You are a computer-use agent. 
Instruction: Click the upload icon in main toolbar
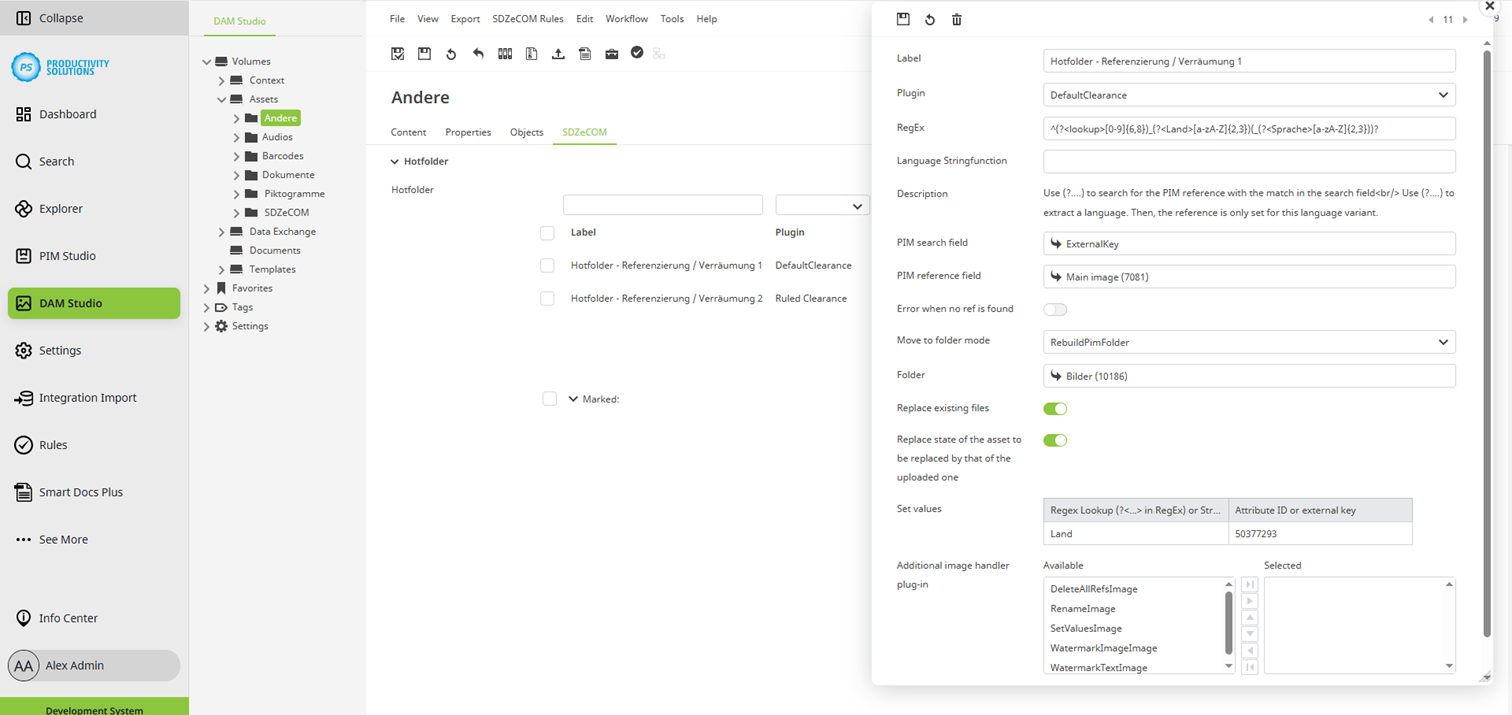pos(558,54)
